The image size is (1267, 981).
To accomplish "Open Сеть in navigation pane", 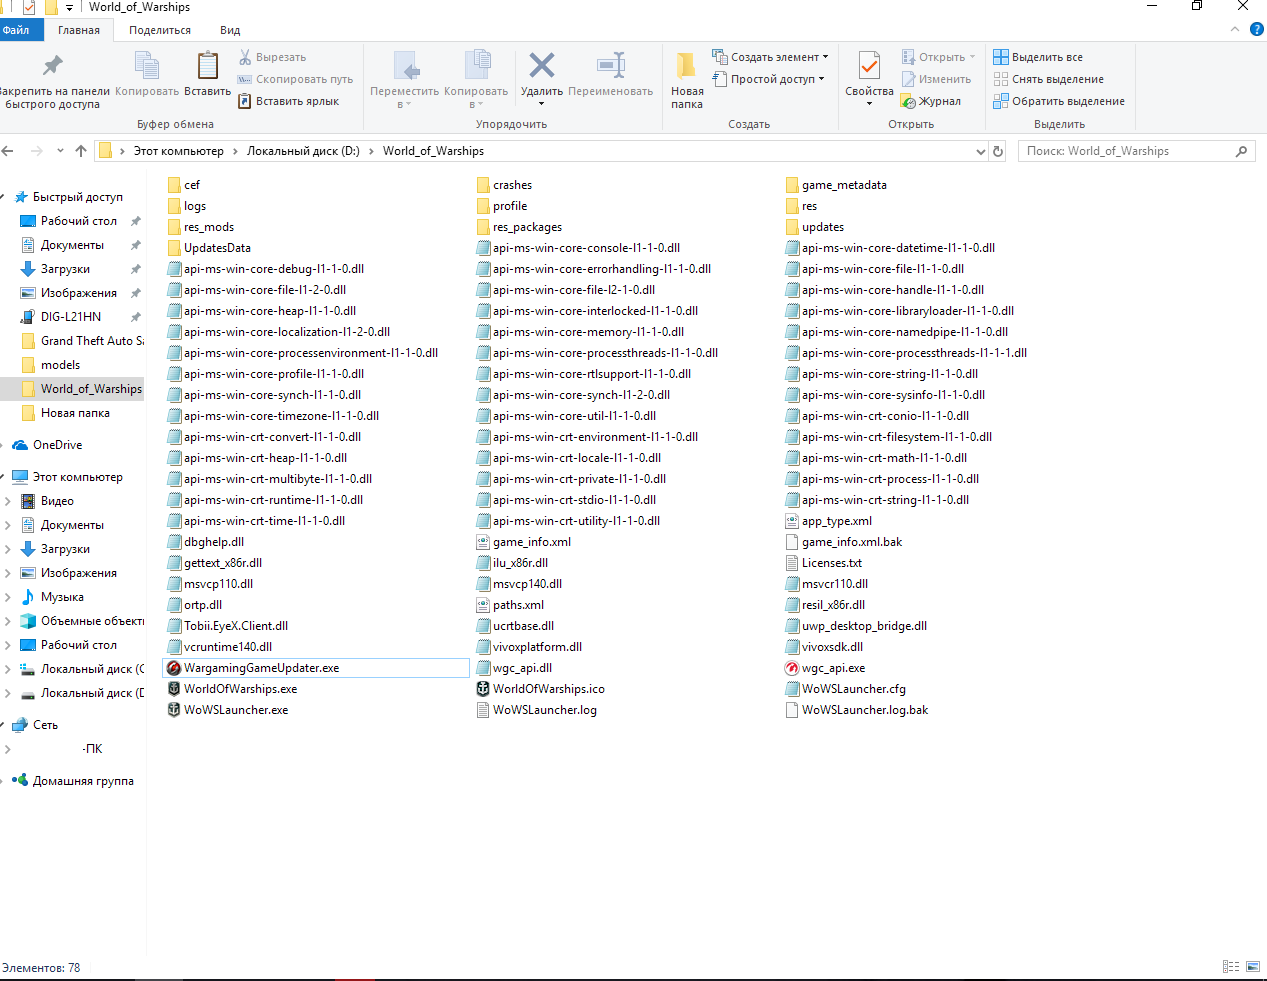I will (45, 725).
